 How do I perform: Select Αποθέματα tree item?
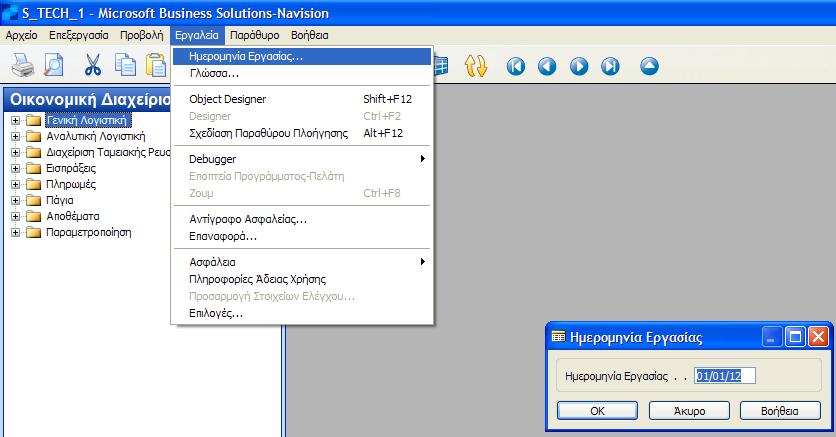click(73, 216)
